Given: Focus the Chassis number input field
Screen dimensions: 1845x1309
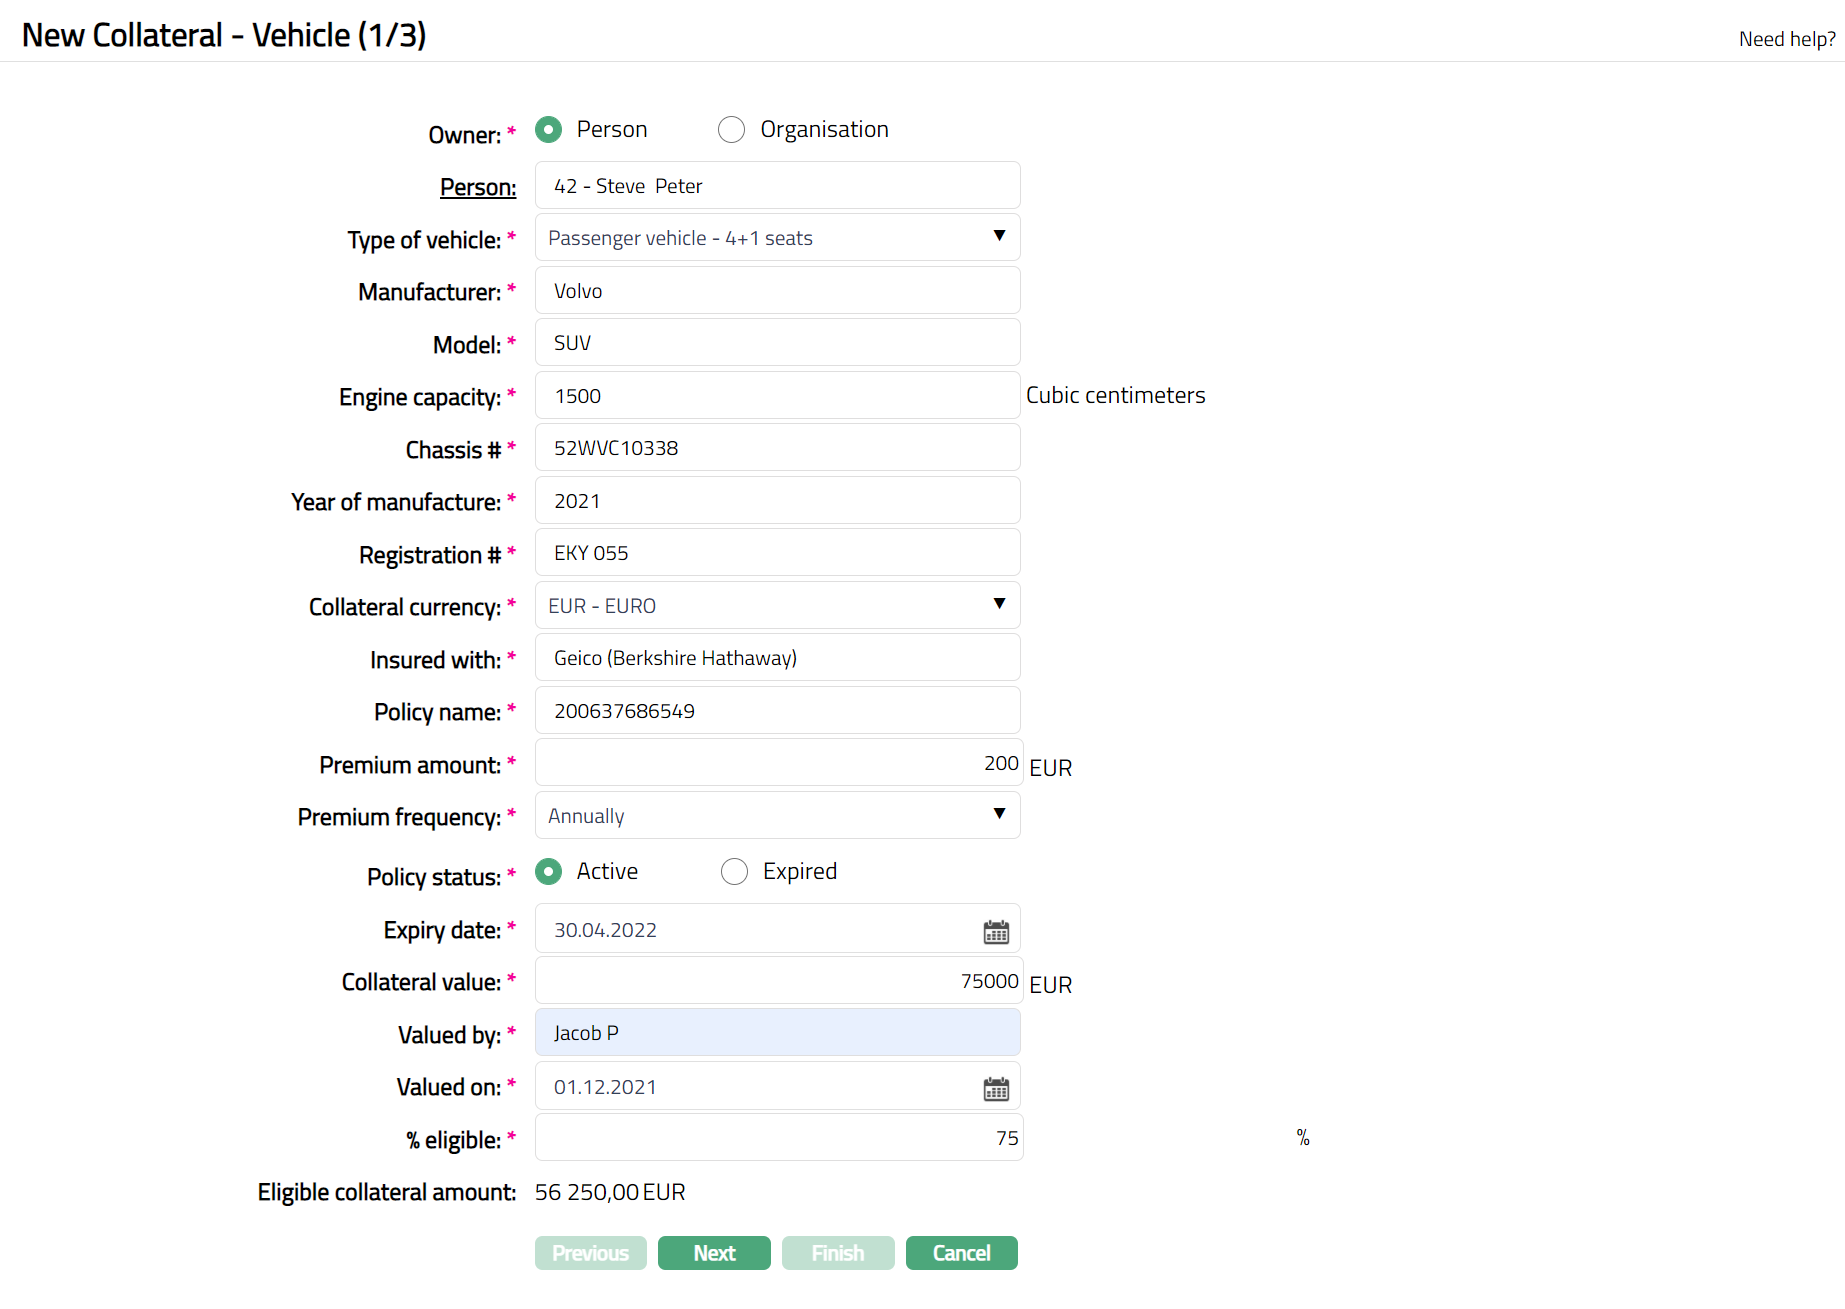Looking at the screenshot, I should click(777, 448).
